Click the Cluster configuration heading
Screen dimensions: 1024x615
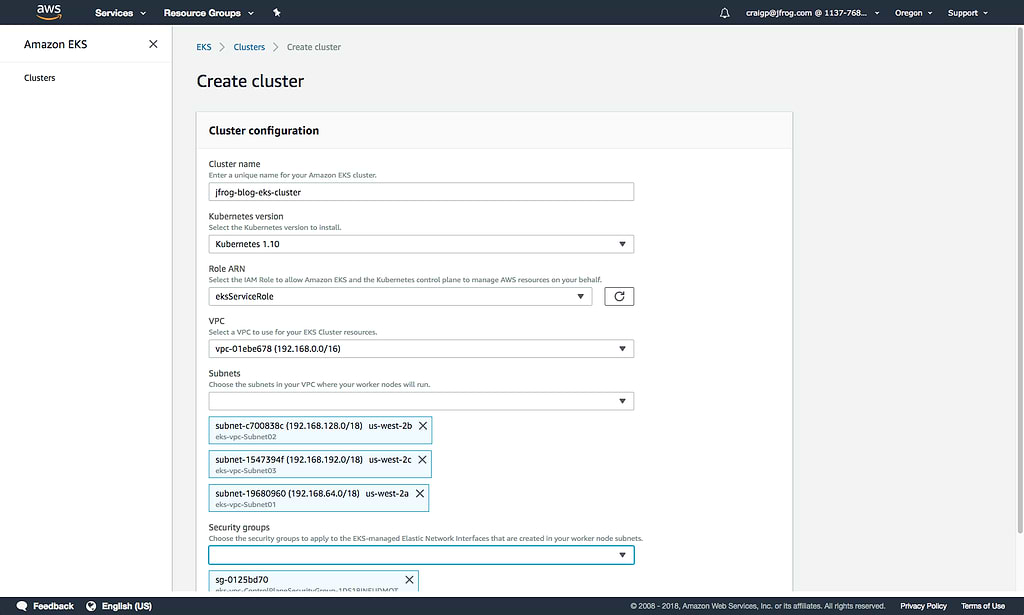264,131
